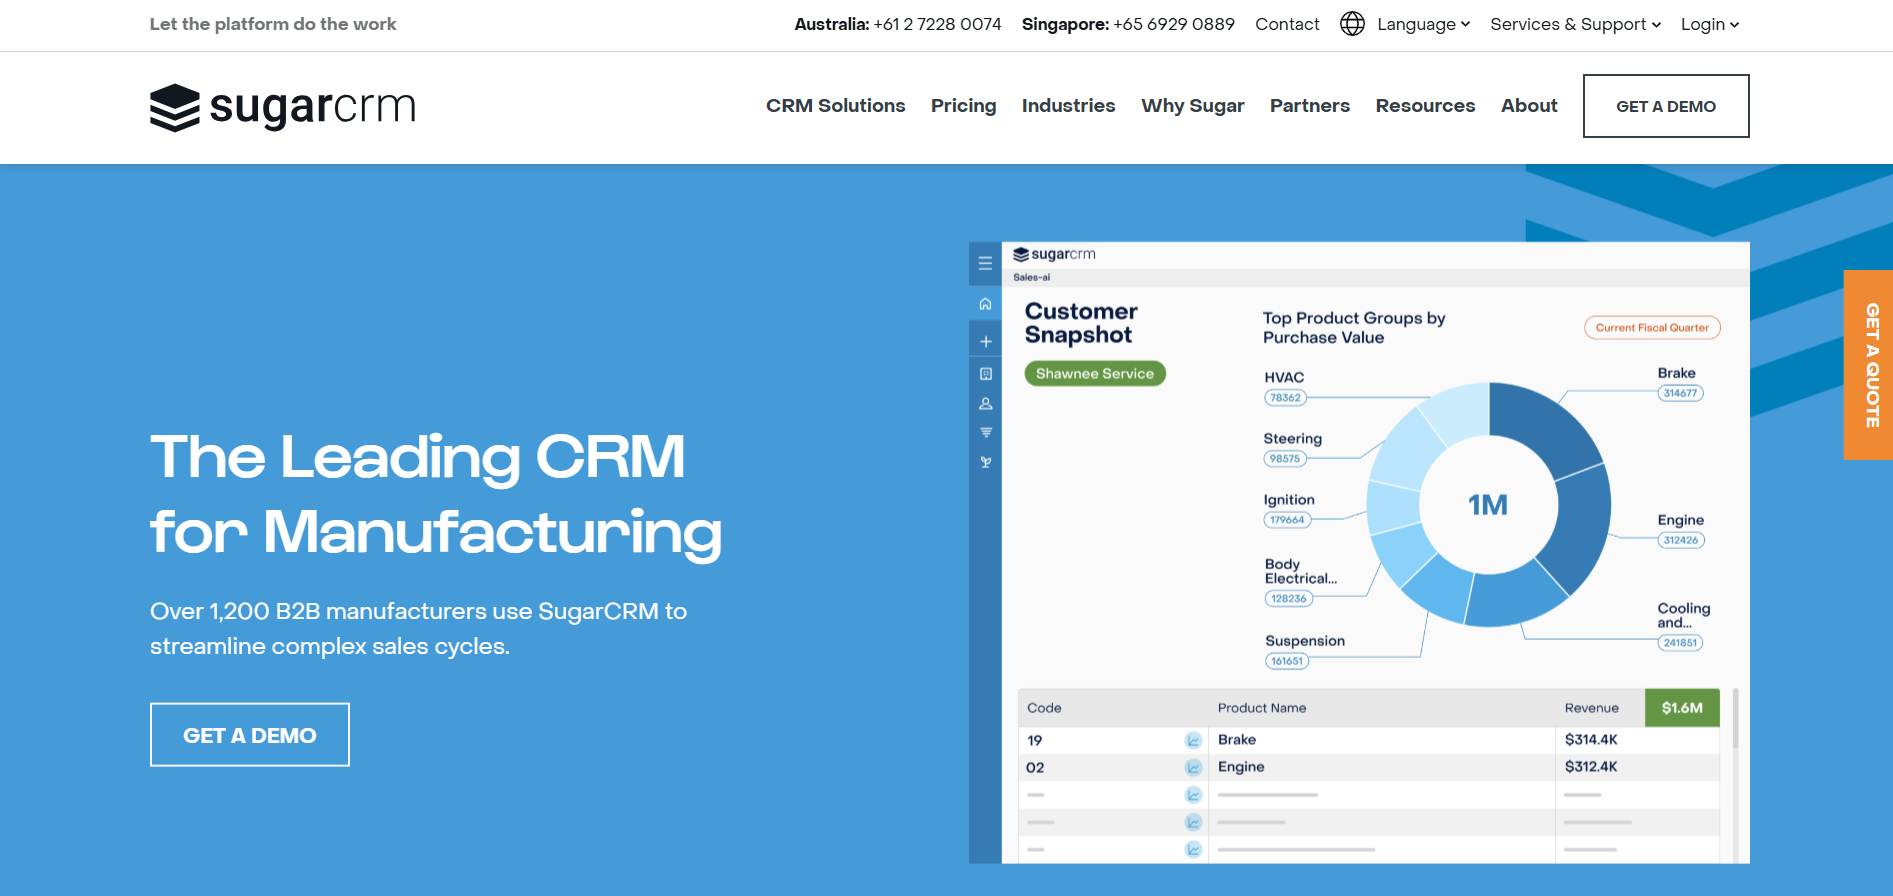Screen dimensions: 1893x896
Task: Click the filter icon in dashboard sidebar
Action: [985, 433]
